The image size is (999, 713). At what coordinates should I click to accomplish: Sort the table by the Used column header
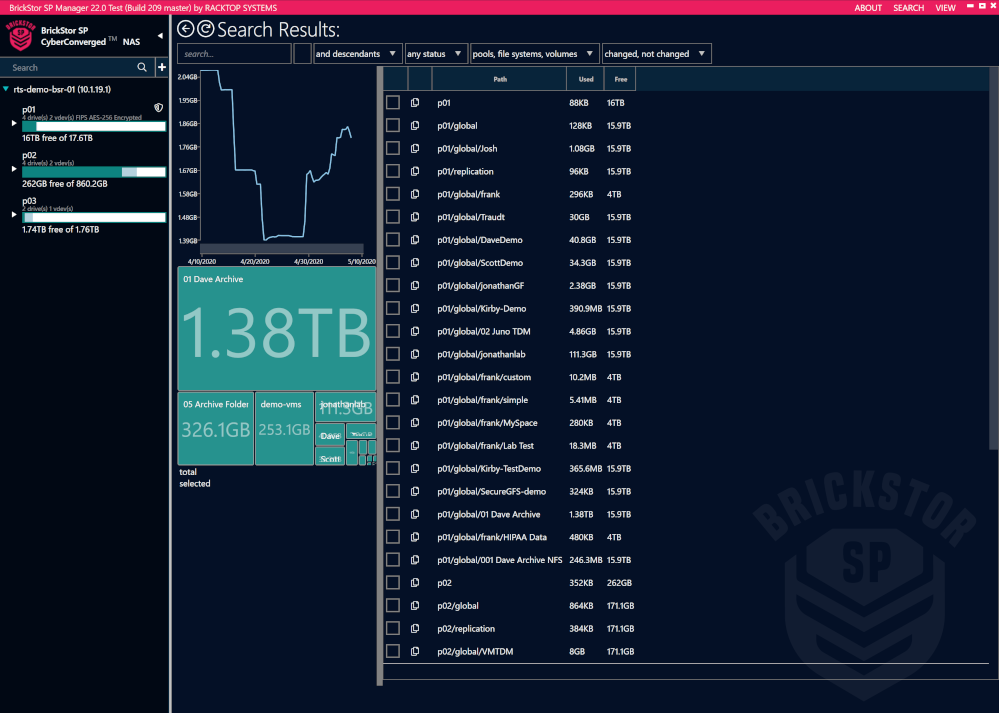[x=586, y=79]
